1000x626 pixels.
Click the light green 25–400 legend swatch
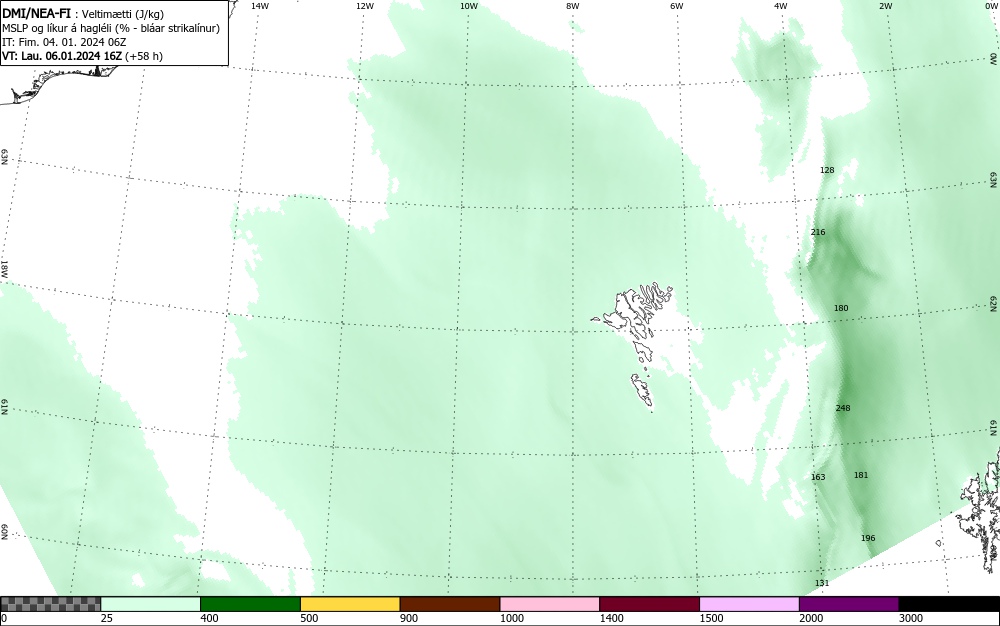click(151, 604)
